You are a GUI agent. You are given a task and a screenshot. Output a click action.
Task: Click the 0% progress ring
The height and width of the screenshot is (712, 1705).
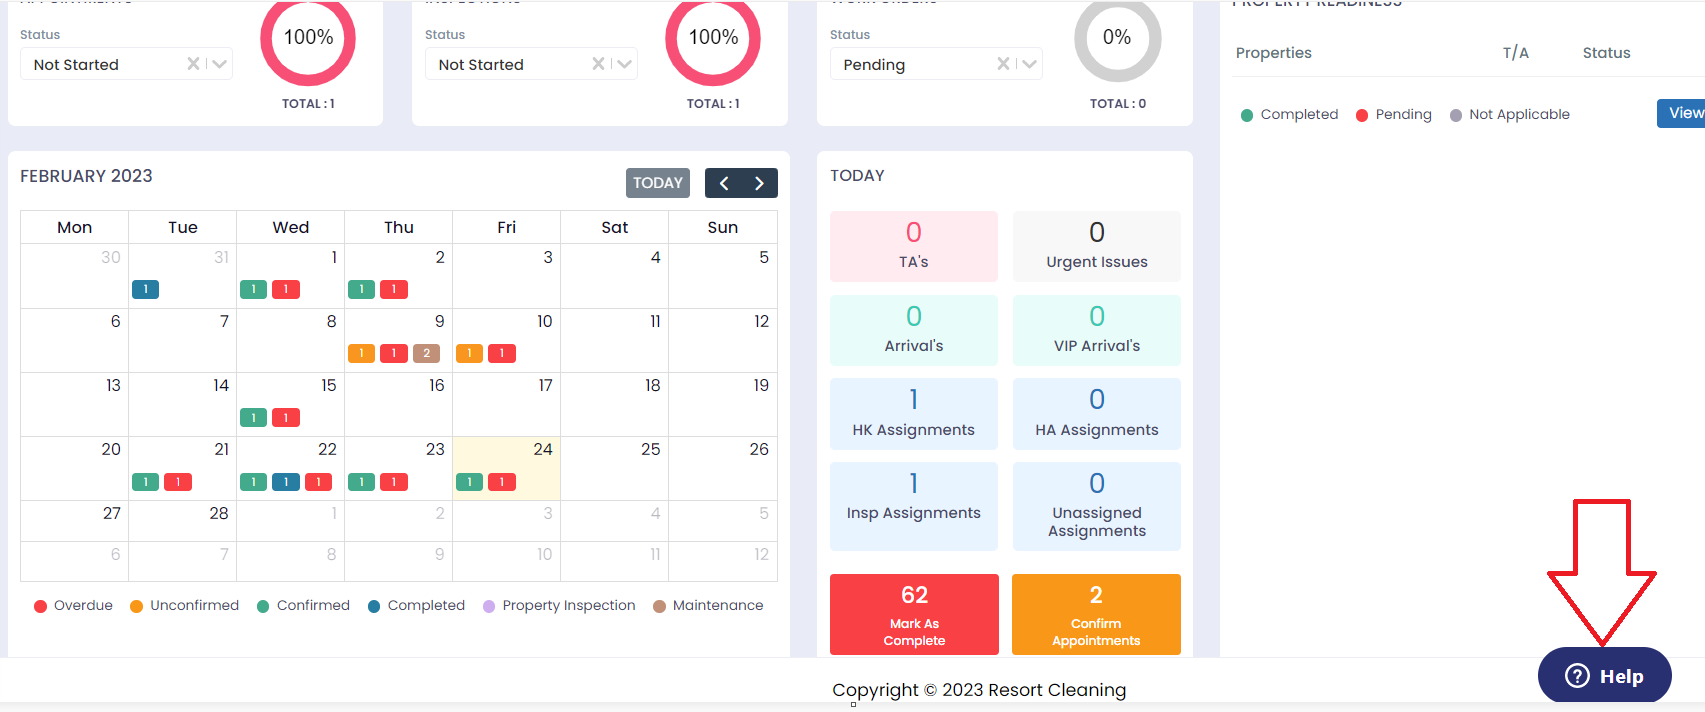1117,38
